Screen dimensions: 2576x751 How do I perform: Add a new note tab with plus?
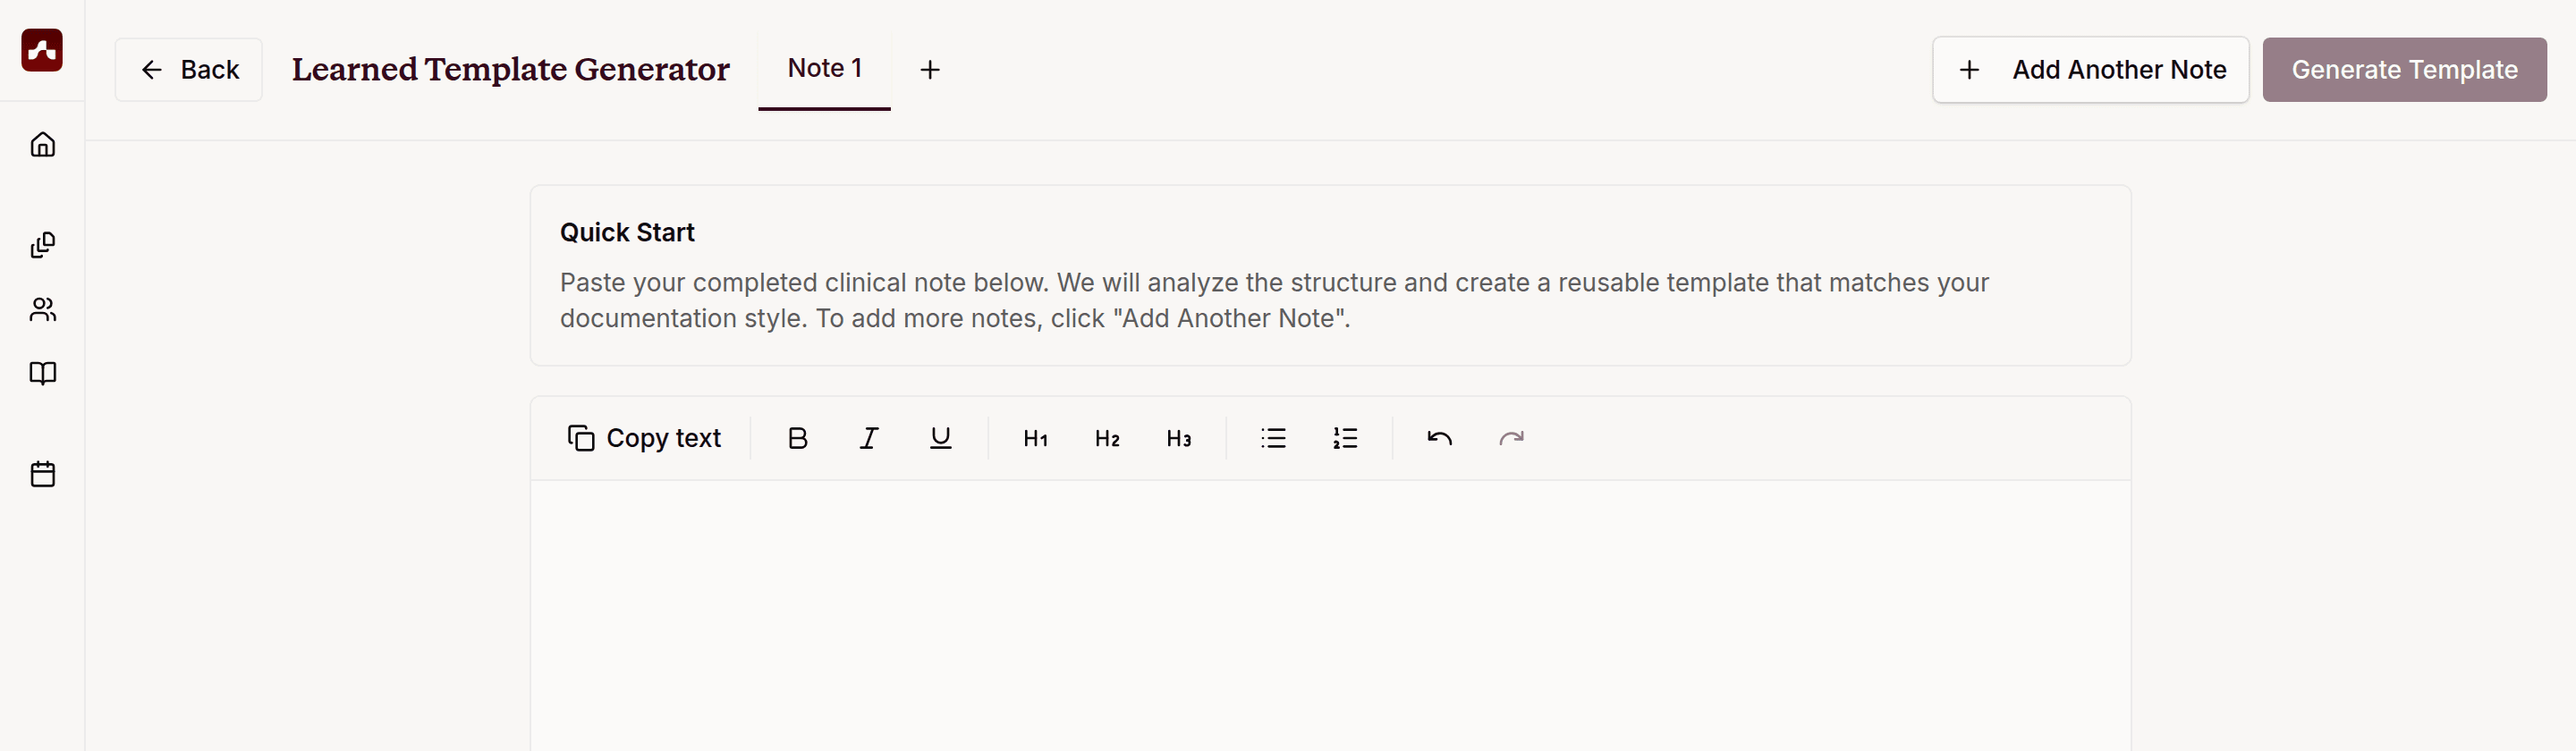930,70
